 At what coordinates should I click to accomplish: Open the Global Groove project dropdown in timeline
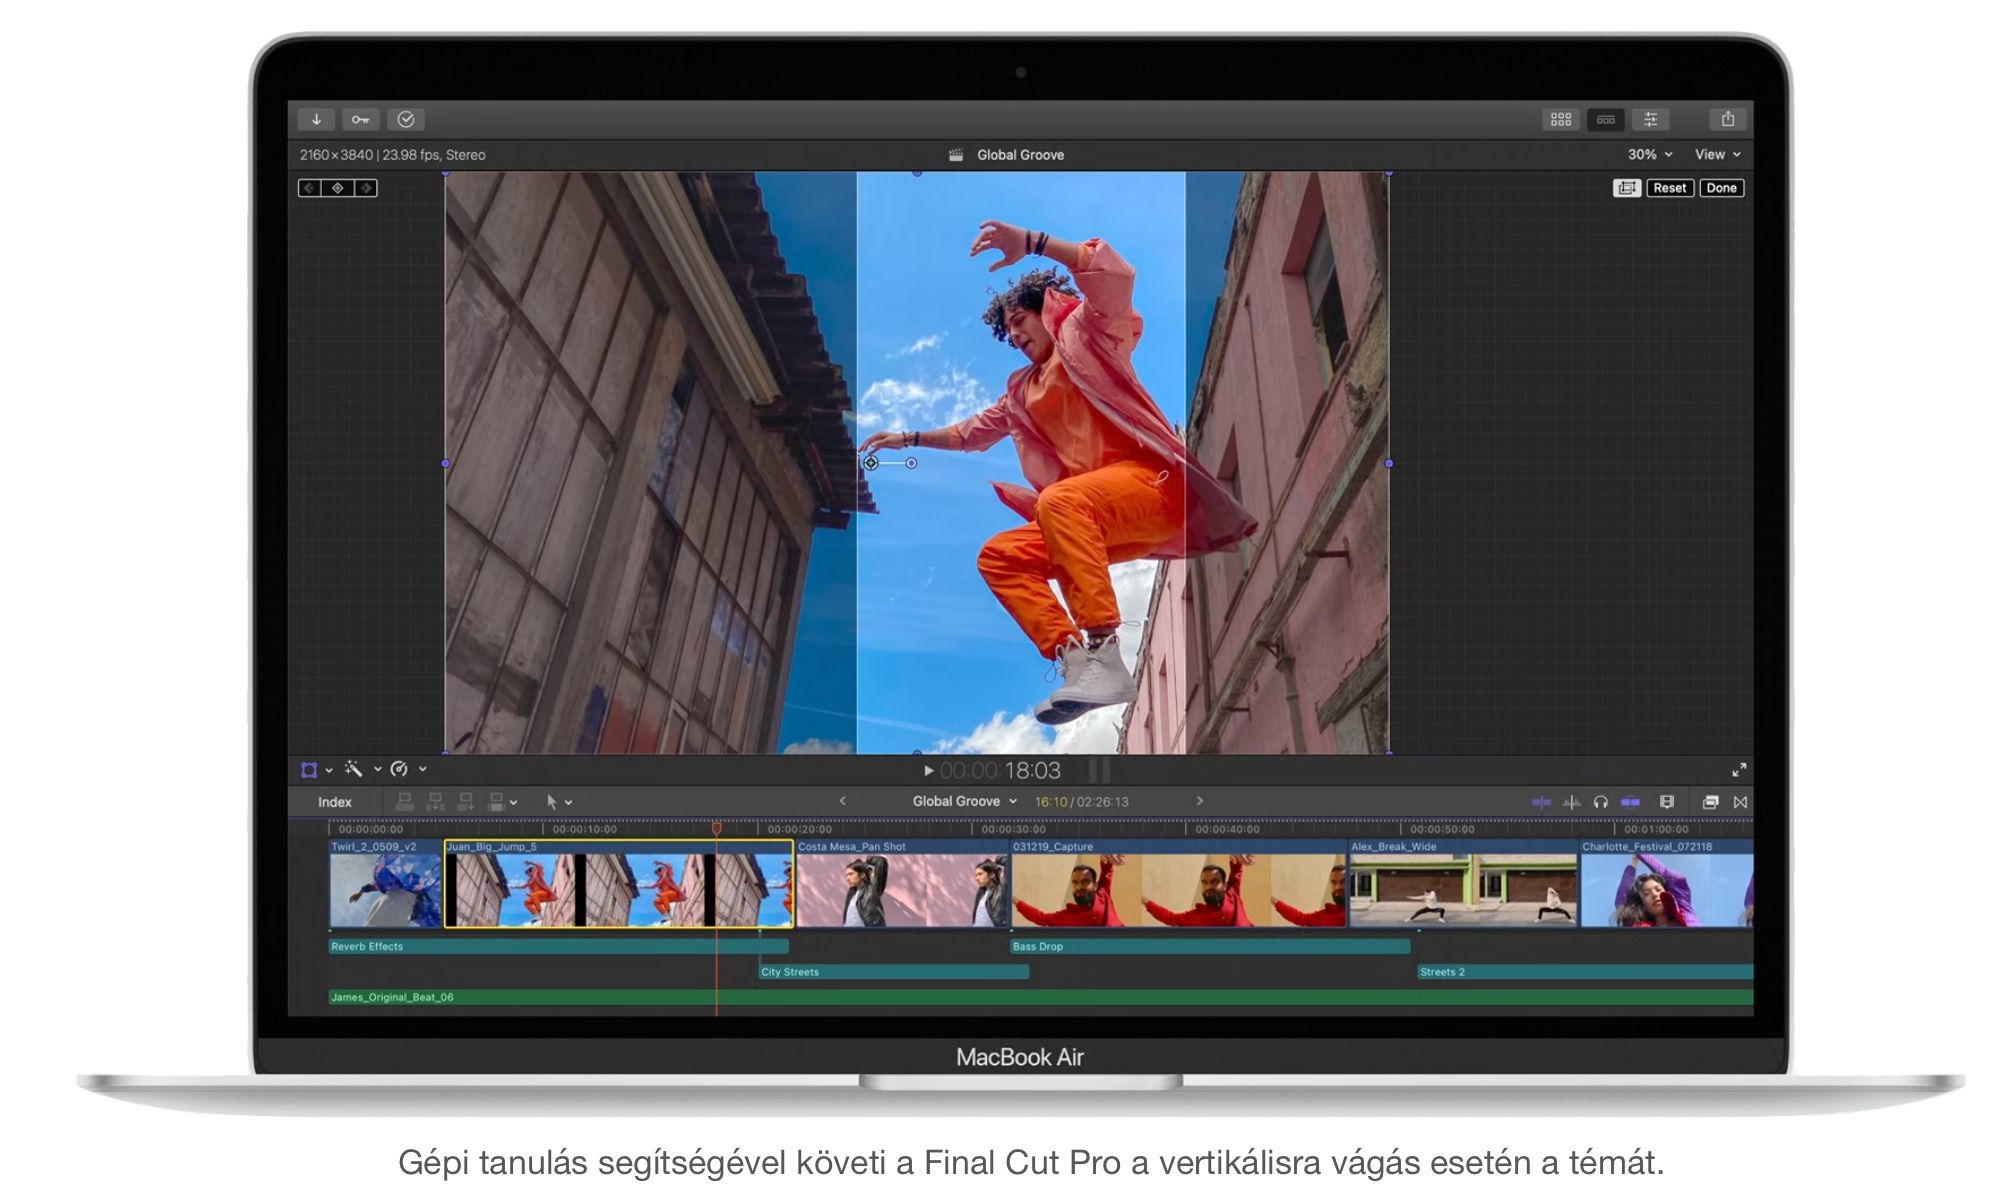964,801
